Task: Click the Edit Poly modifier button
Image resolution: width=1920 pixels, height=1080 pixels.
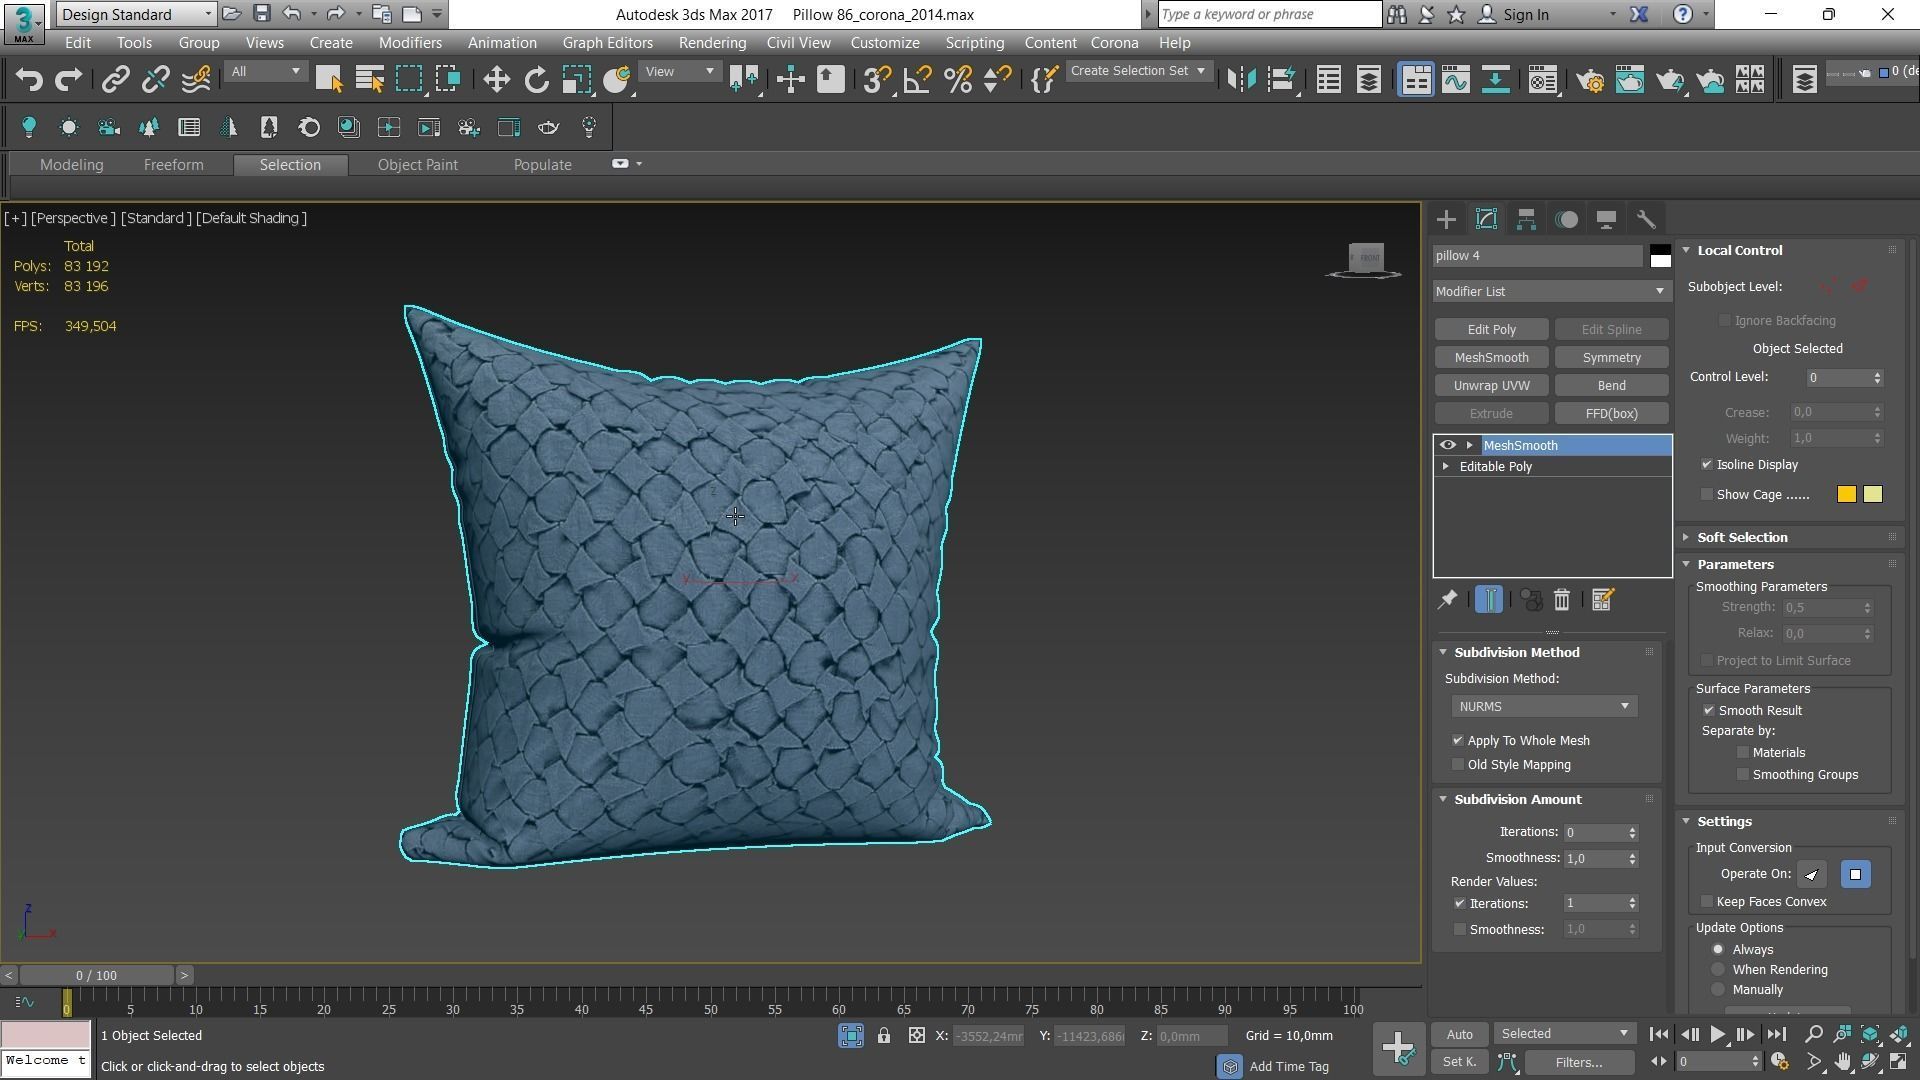Action: pyautogui.click(x=1491, y=330)
